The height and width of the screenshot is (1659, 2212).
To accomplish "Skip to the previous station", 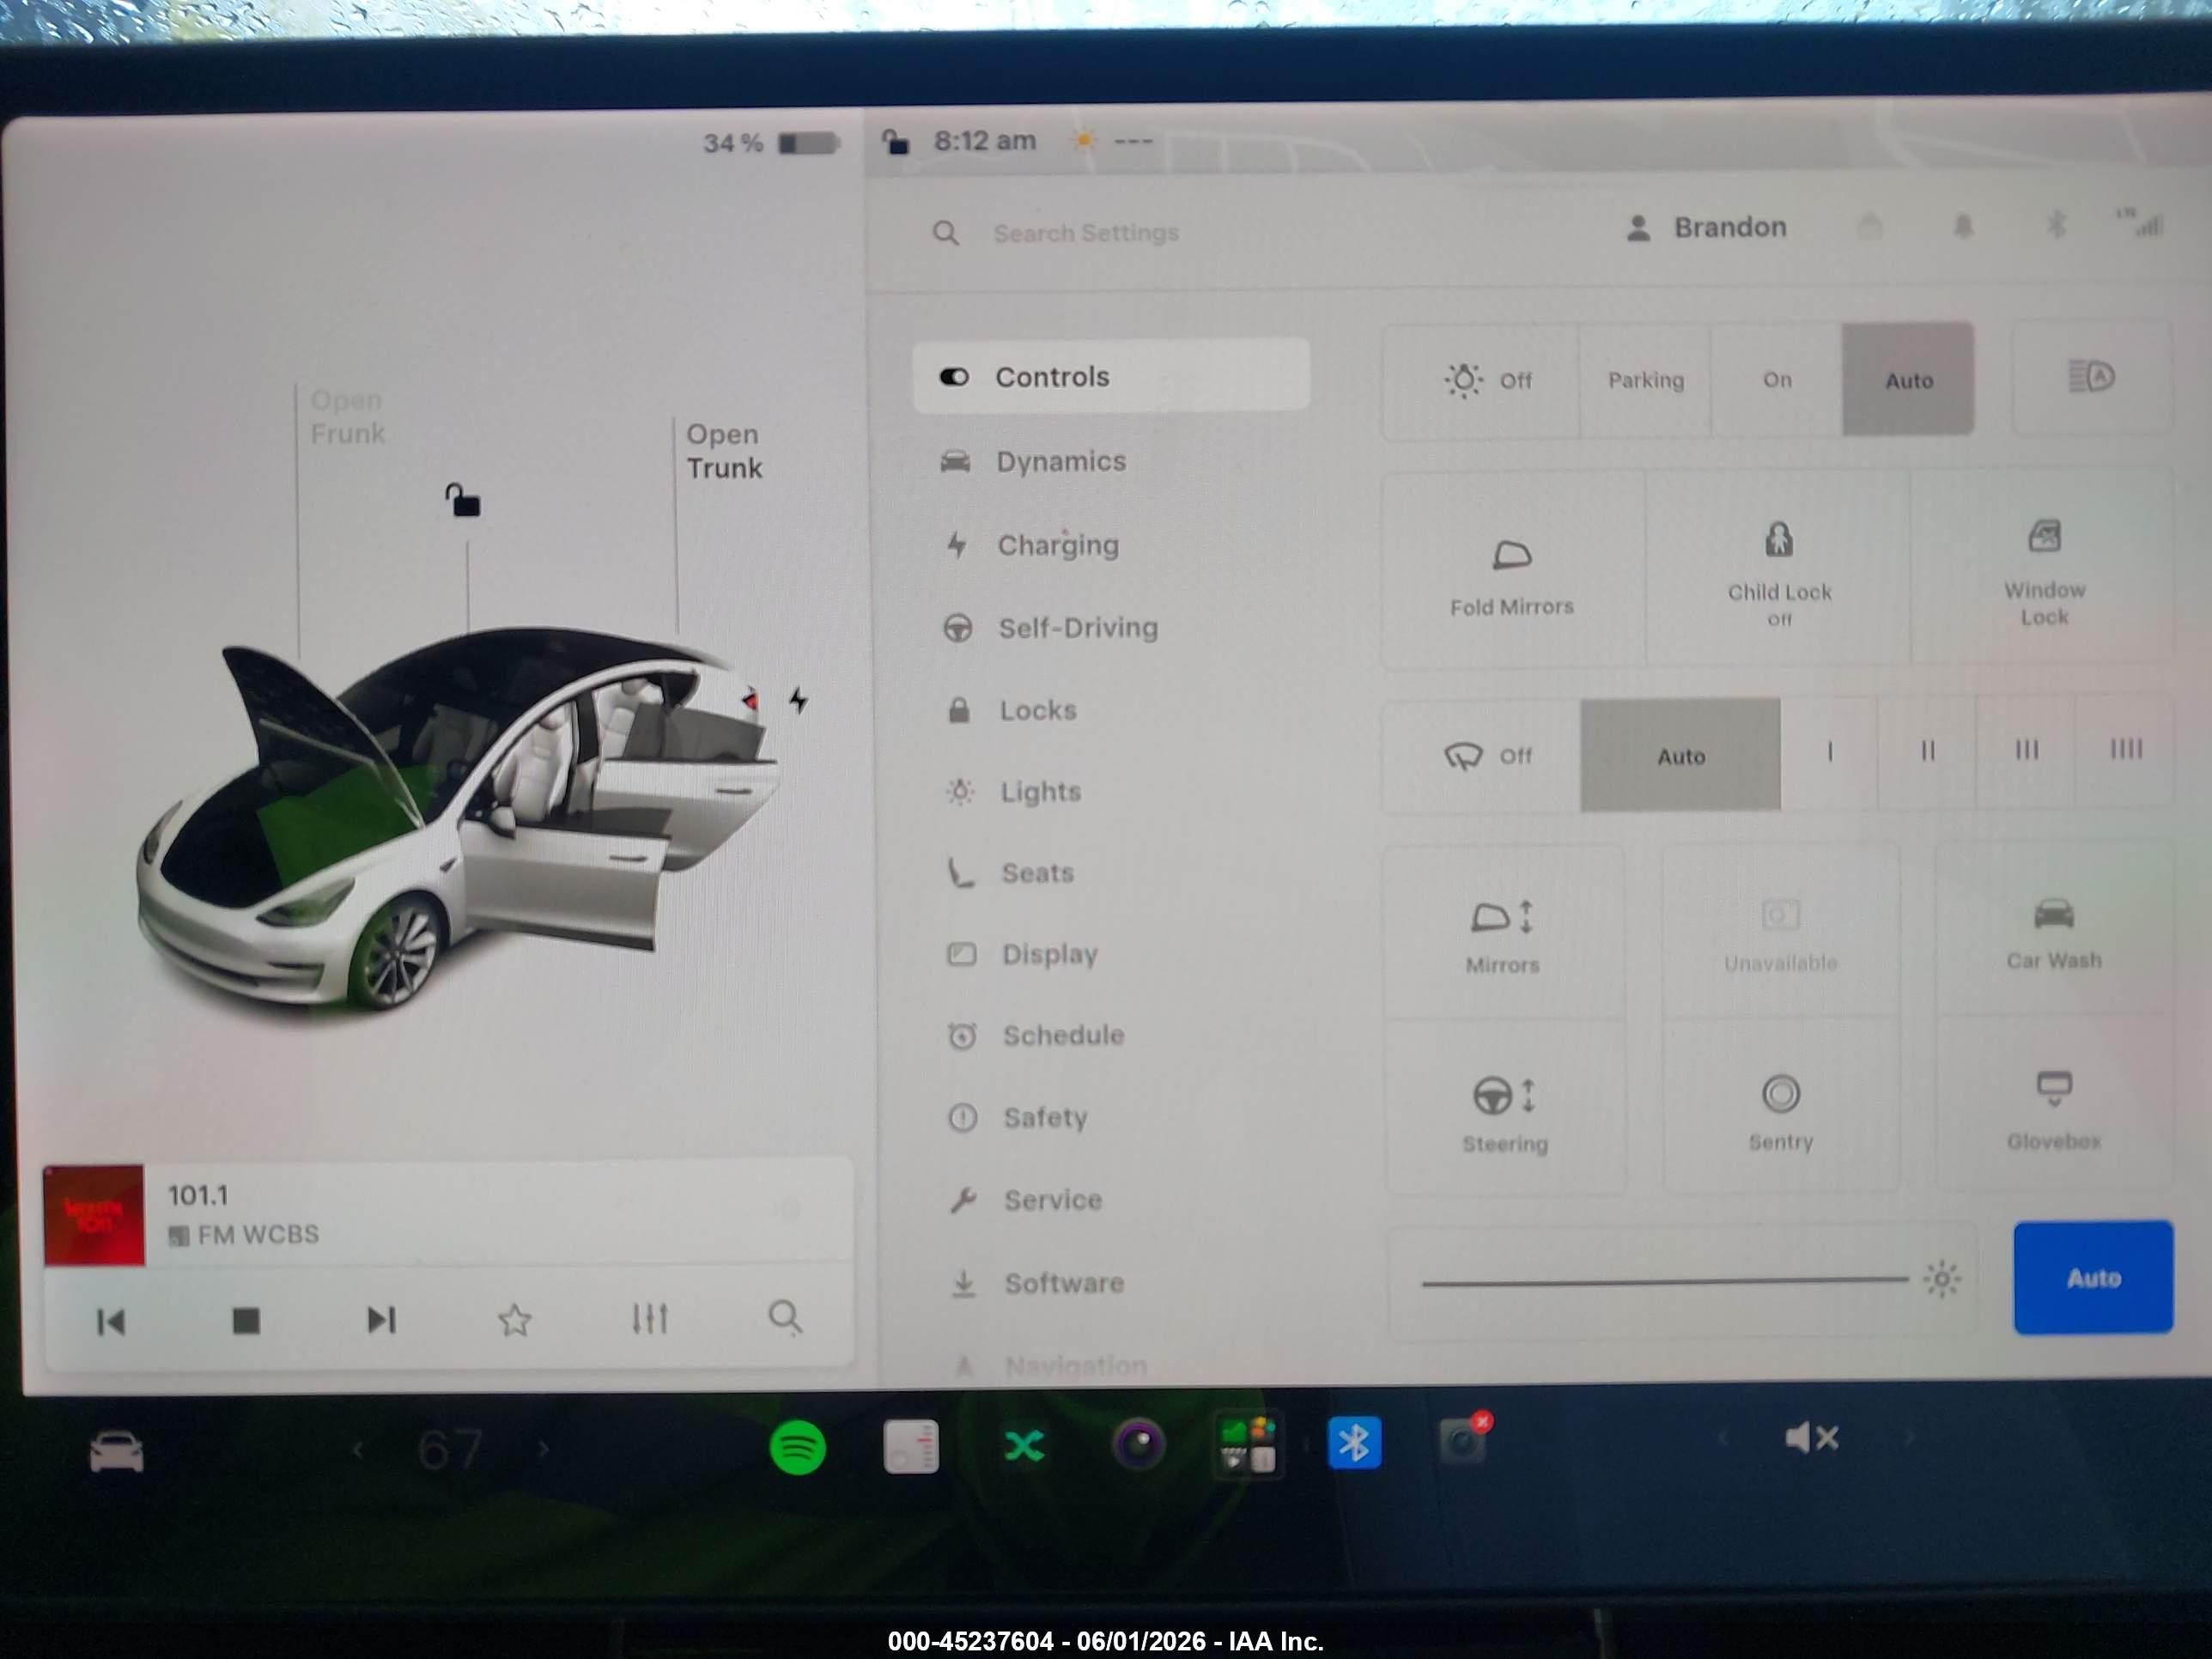I will (110, 1322).
